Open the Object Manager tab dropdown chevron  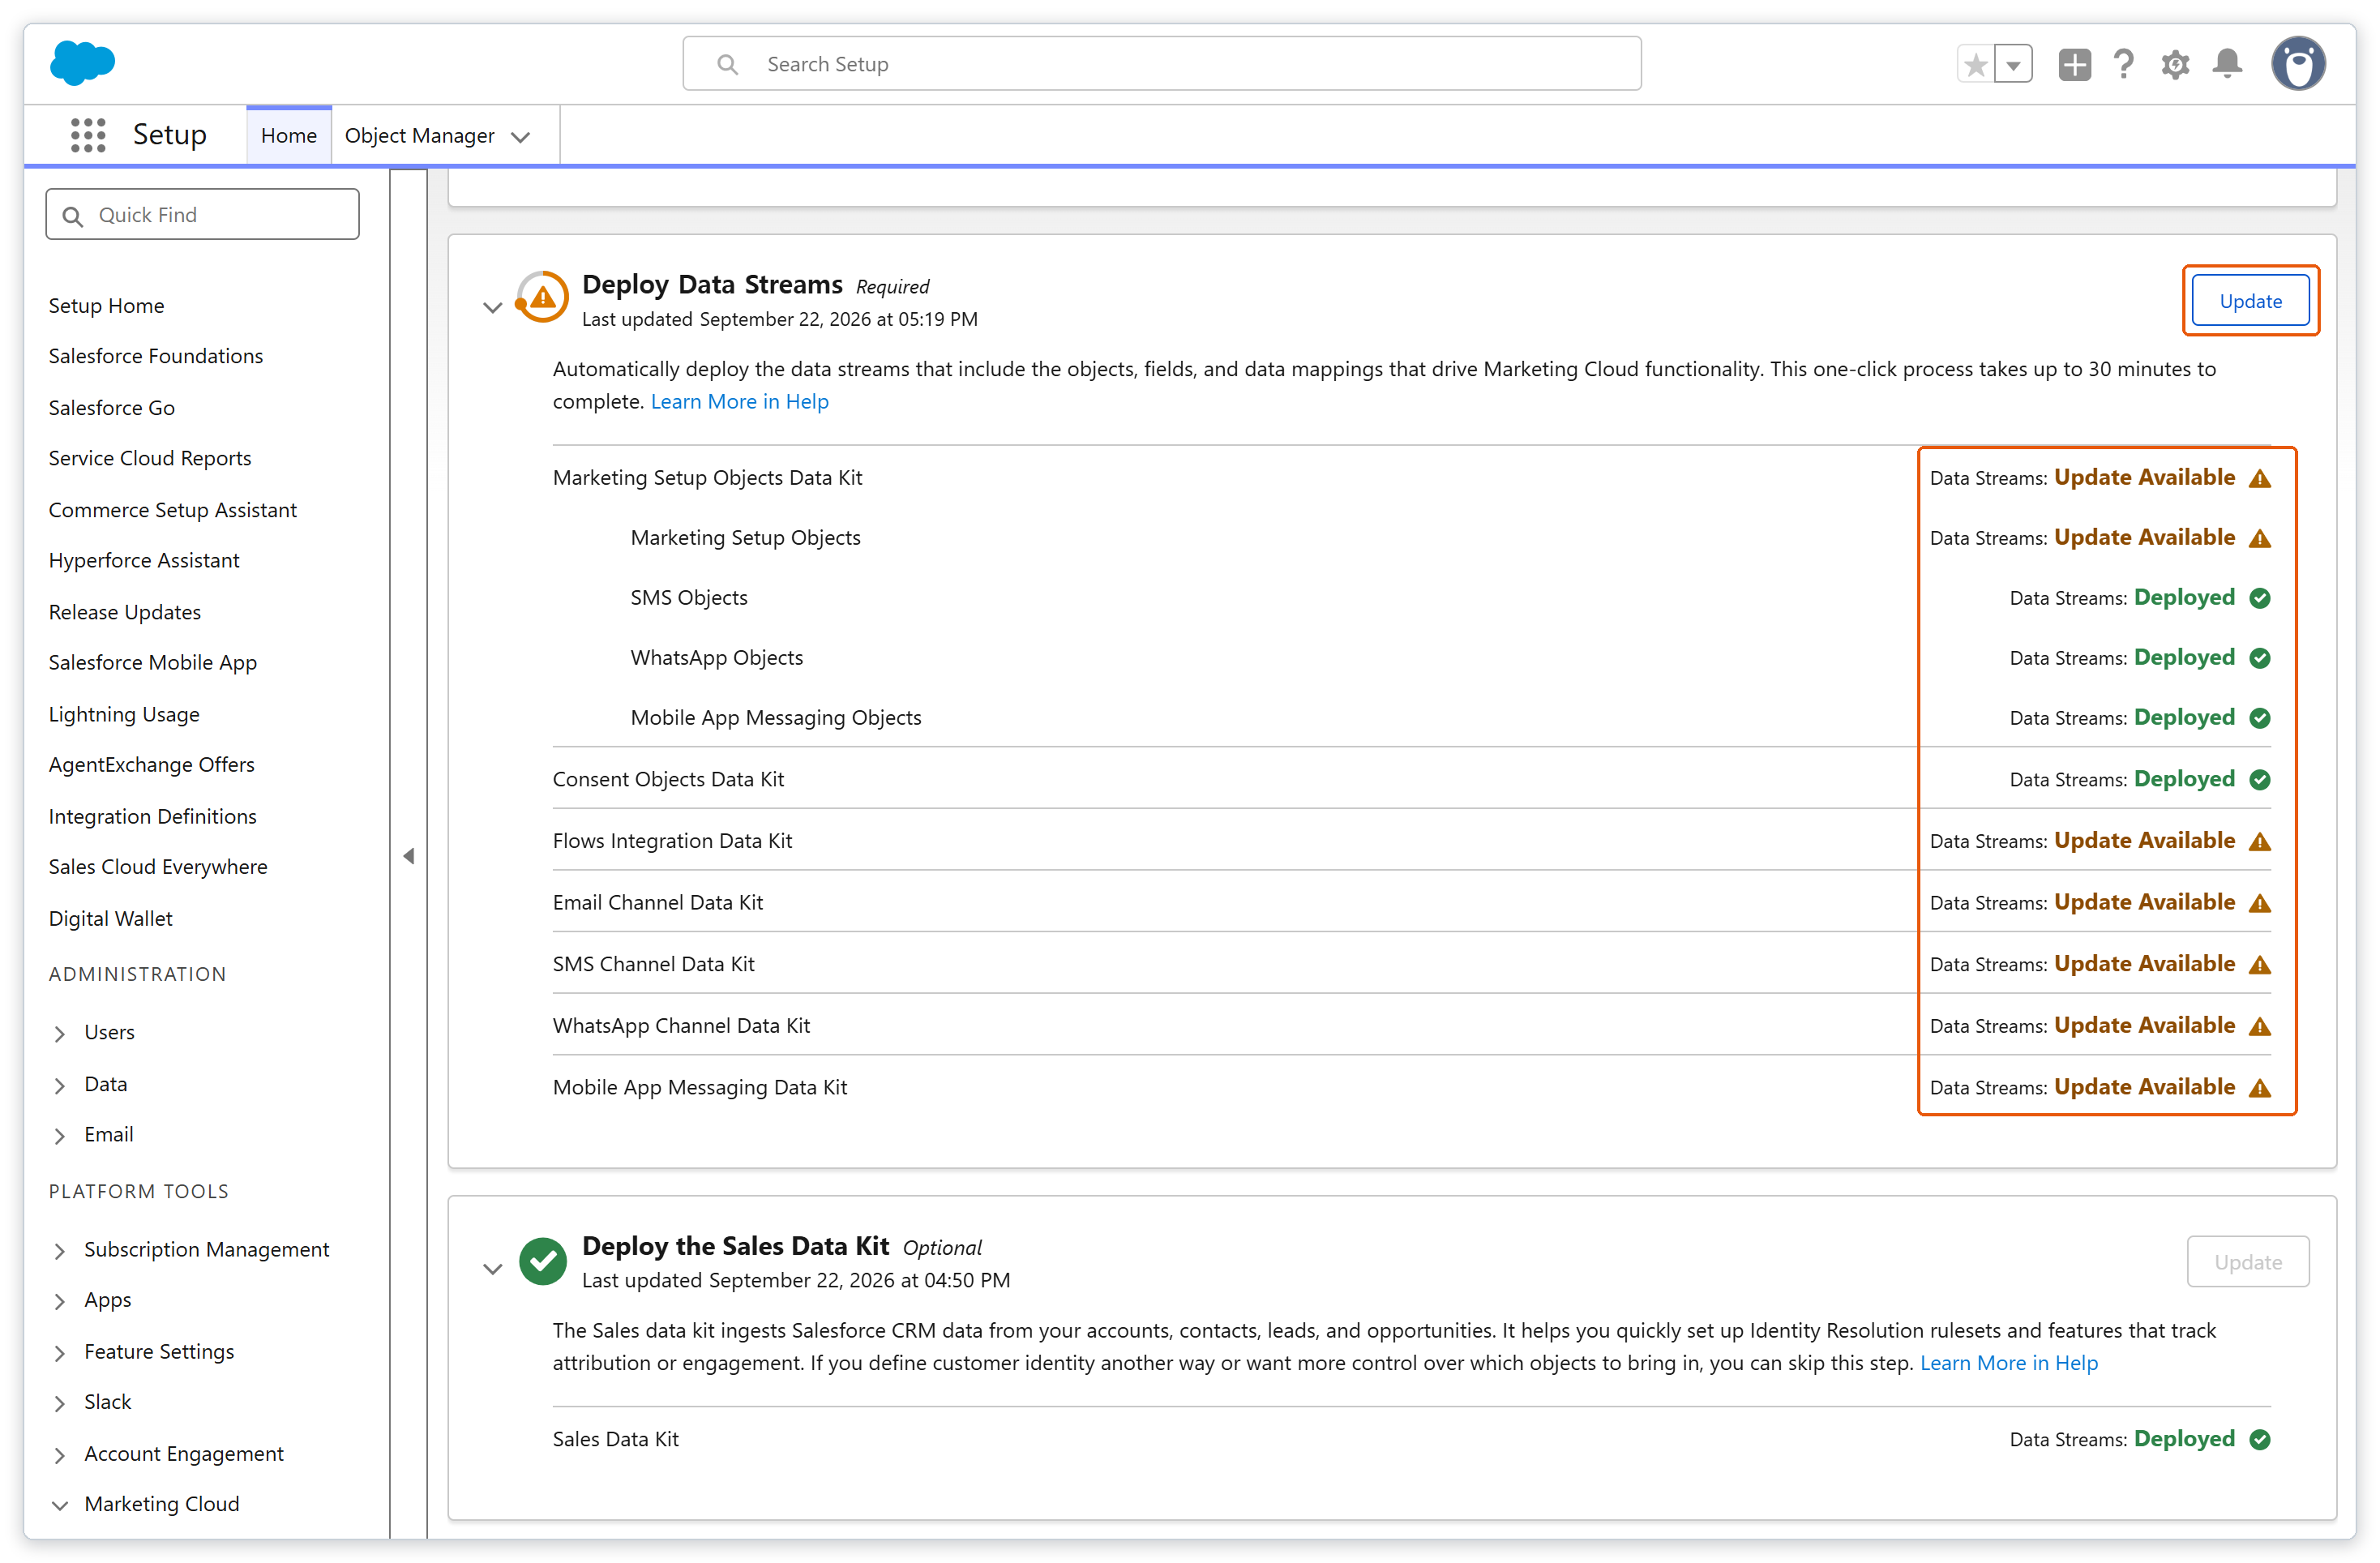520,137
